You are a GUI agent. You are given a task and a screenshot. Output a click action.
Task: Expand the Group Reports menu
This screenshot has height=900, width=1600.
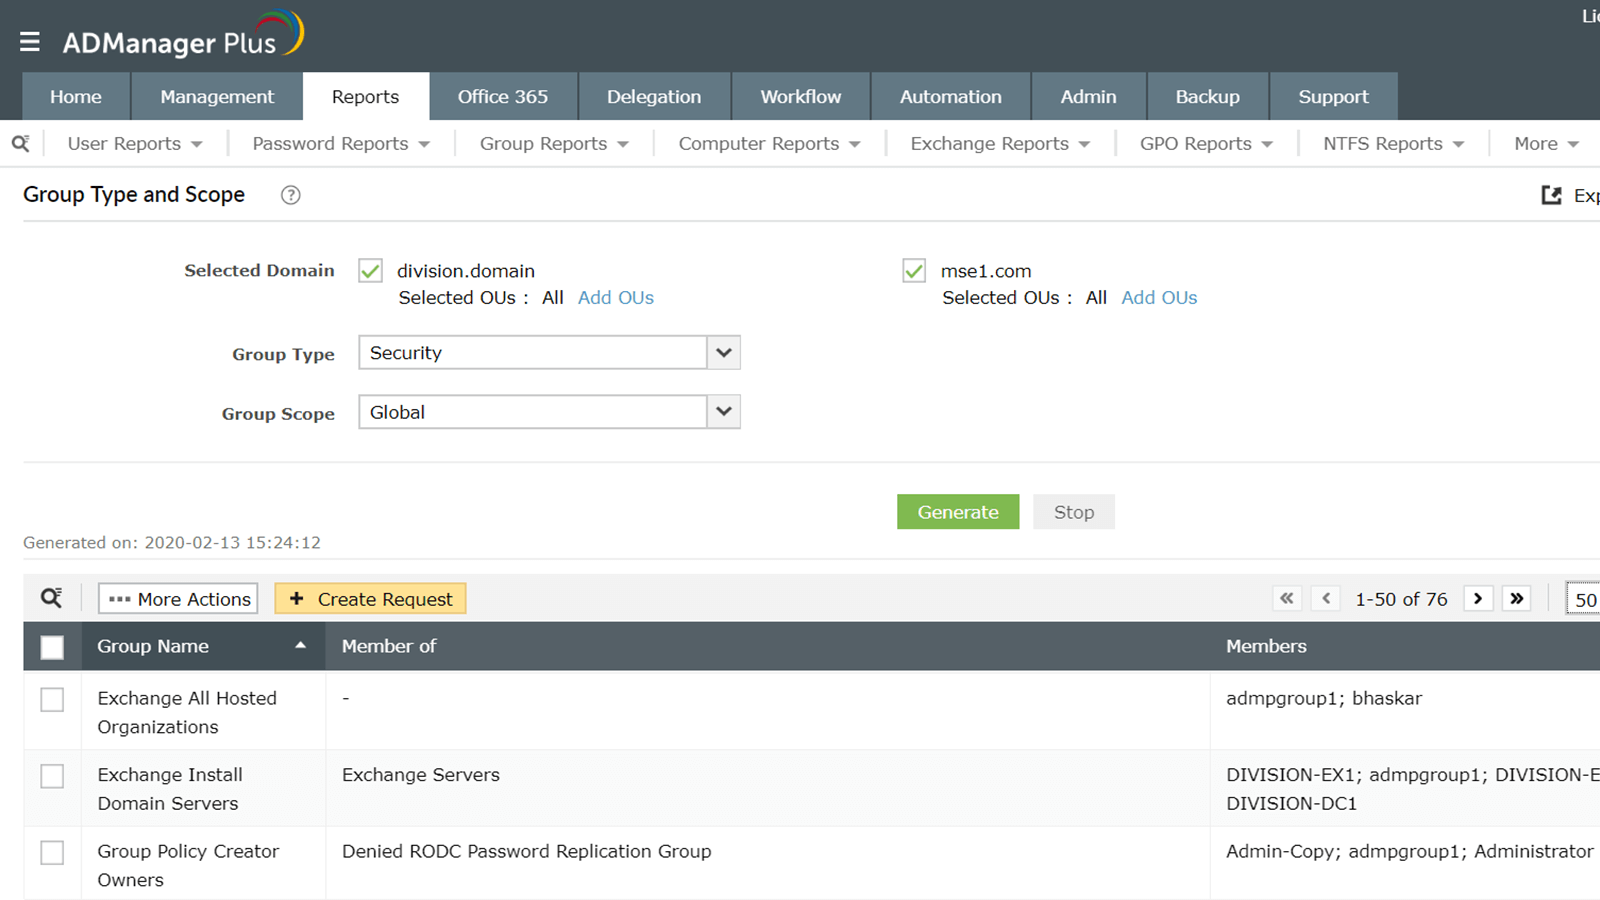tap(554, 144)
